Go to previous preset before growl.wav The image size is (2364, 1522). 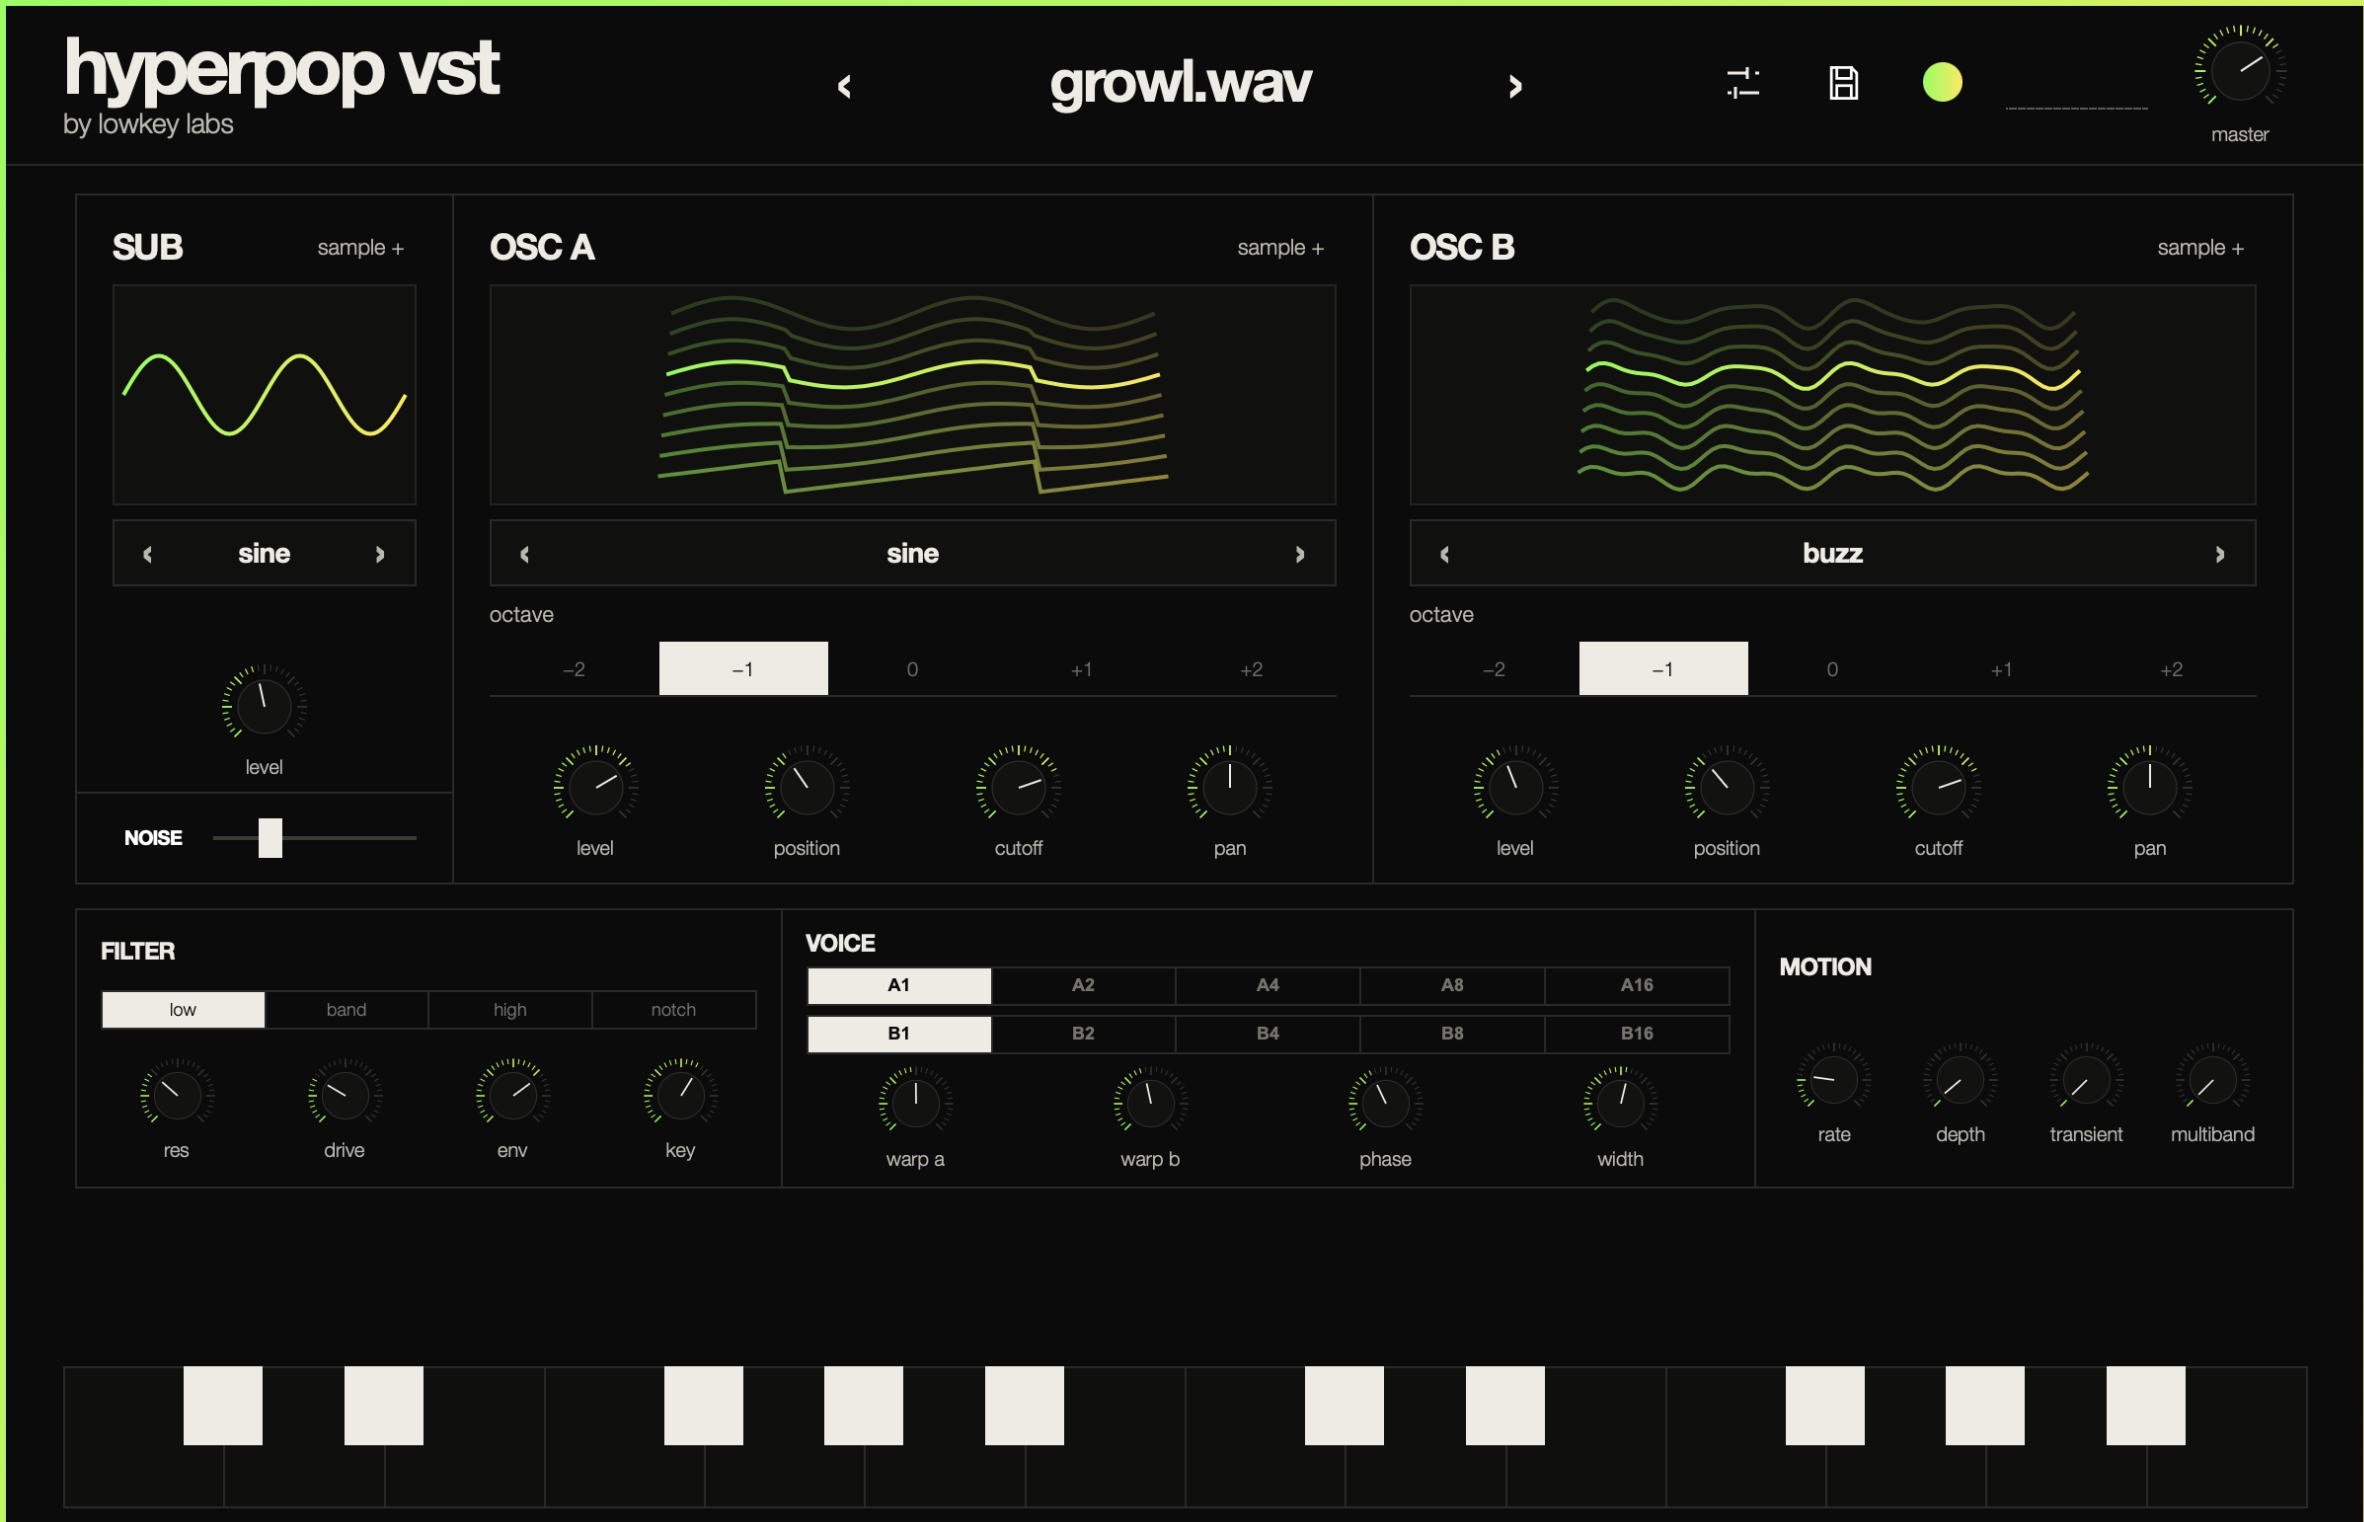(844, 87)
